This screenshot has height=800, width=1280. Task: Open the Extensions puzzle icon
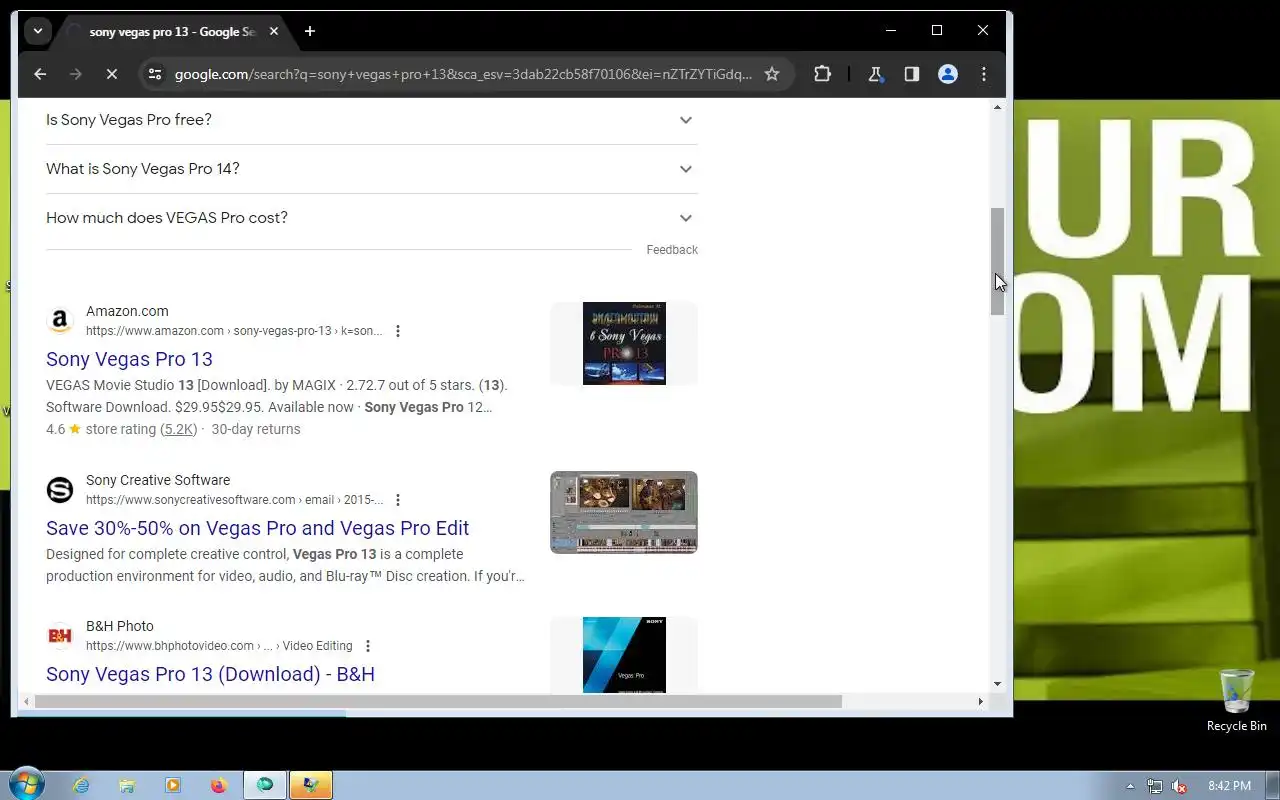pos(822,74)
